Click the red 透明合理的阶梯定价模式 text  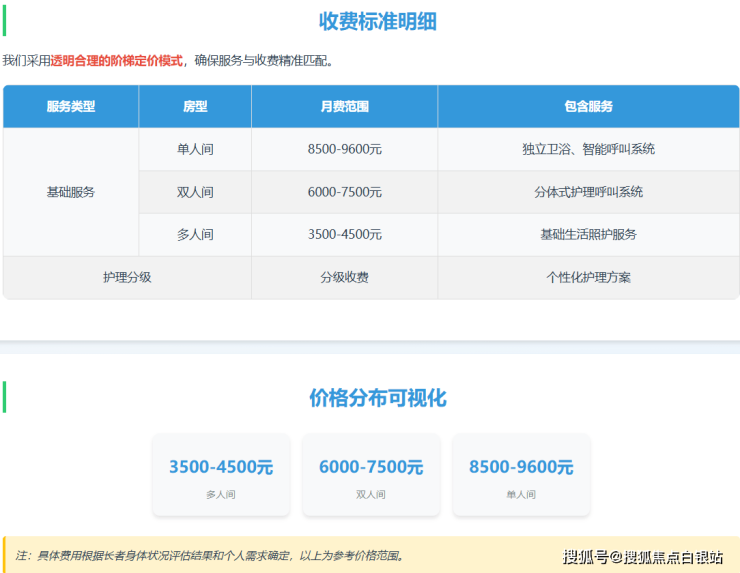tap(117, 60)
